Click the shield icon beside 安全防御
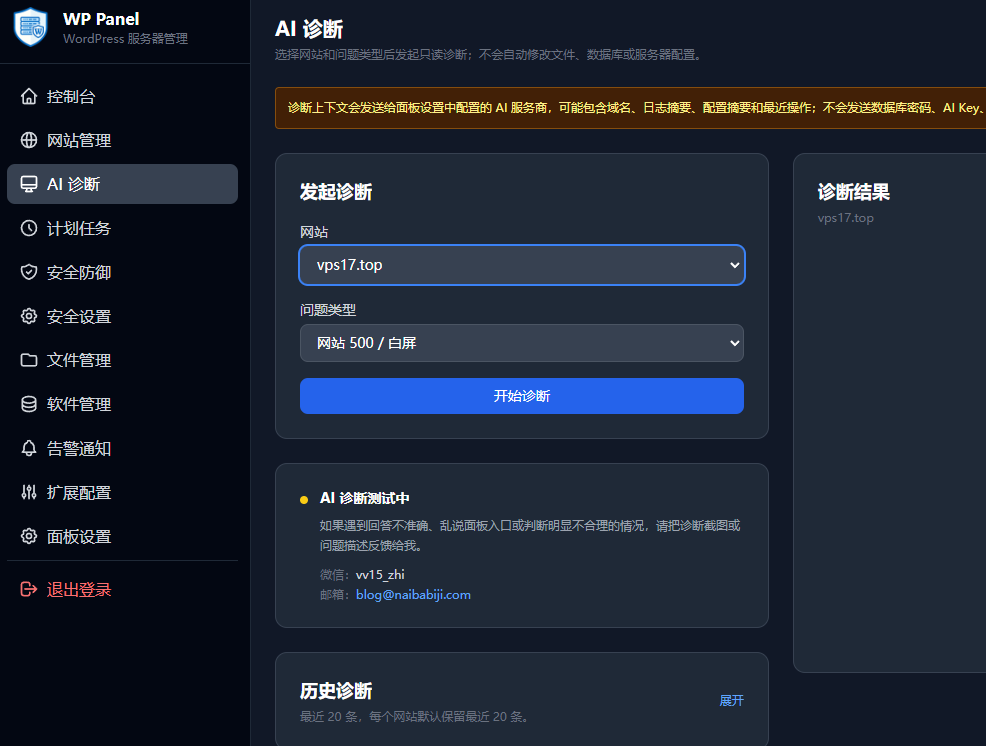This screenshot has height=746, width=986. point(29,272)
